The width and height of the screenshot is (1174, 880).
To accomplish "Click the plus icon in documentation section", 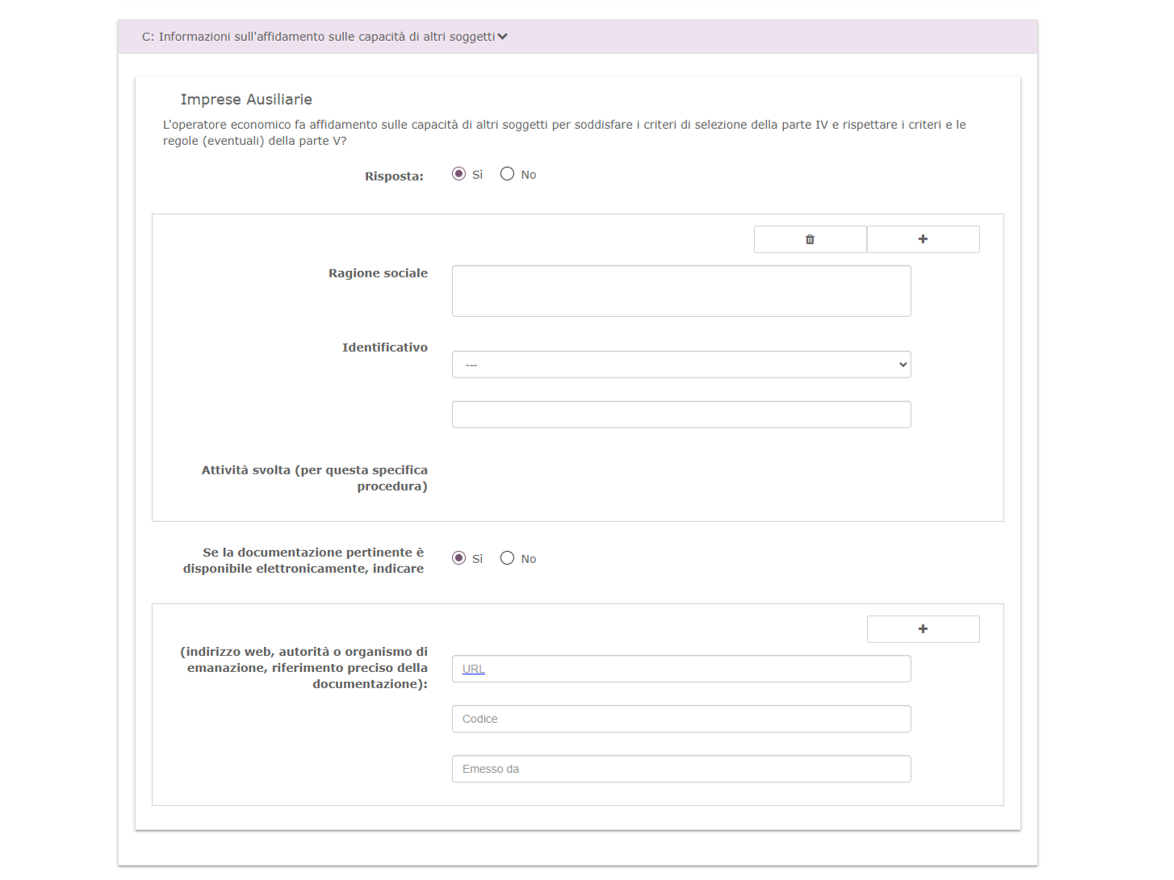I will pos(923,629).
